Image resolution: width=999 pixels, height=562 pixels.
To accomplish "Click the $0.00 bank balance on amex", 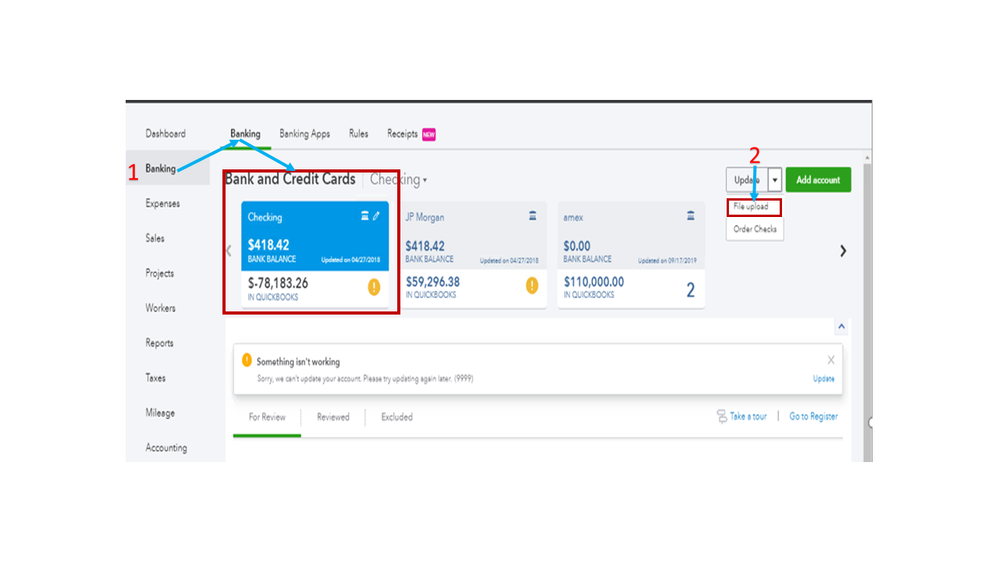I will click(577, 246).
